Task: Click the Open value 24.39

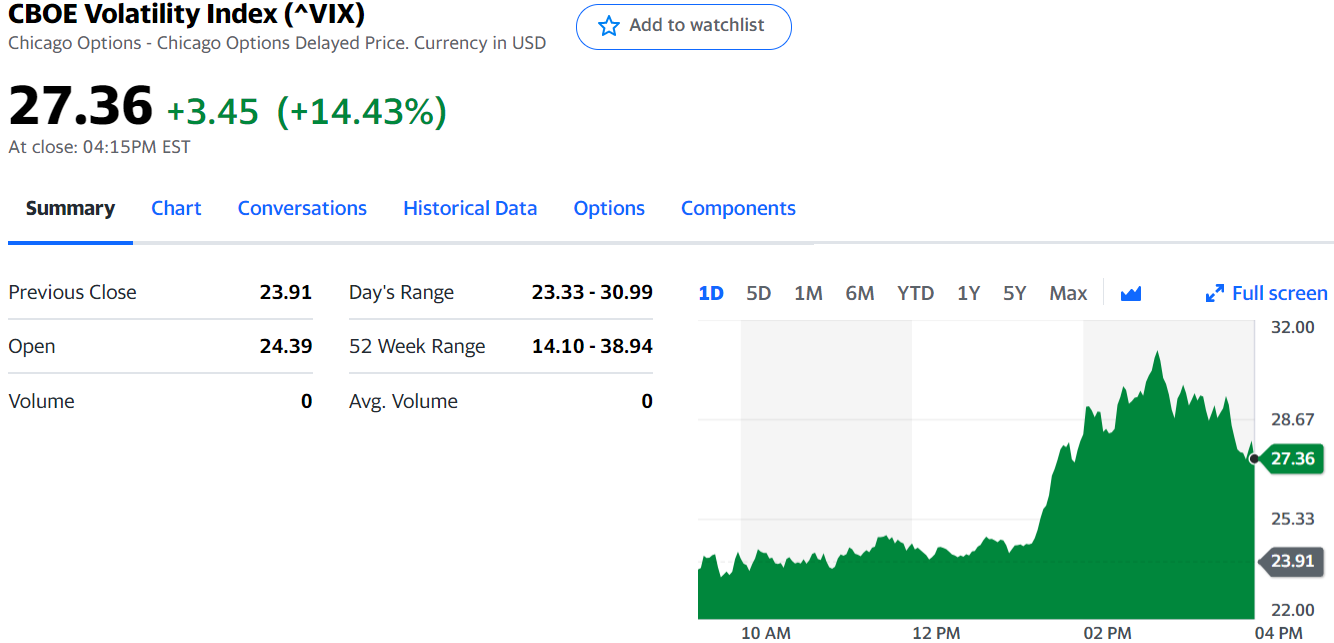Action: click(x=286, y=346)
